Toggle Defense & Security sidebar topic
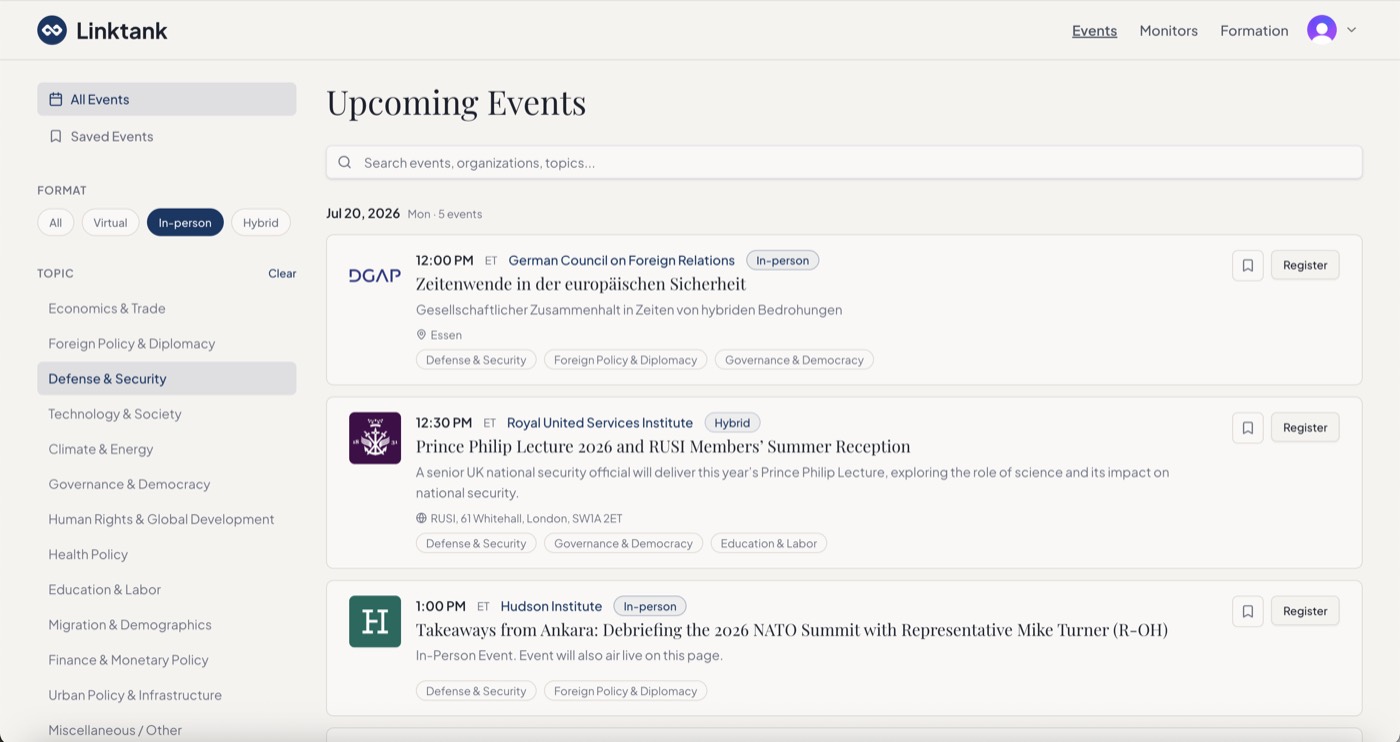The width and height of the screenshot is (1400, 742). 167,378
